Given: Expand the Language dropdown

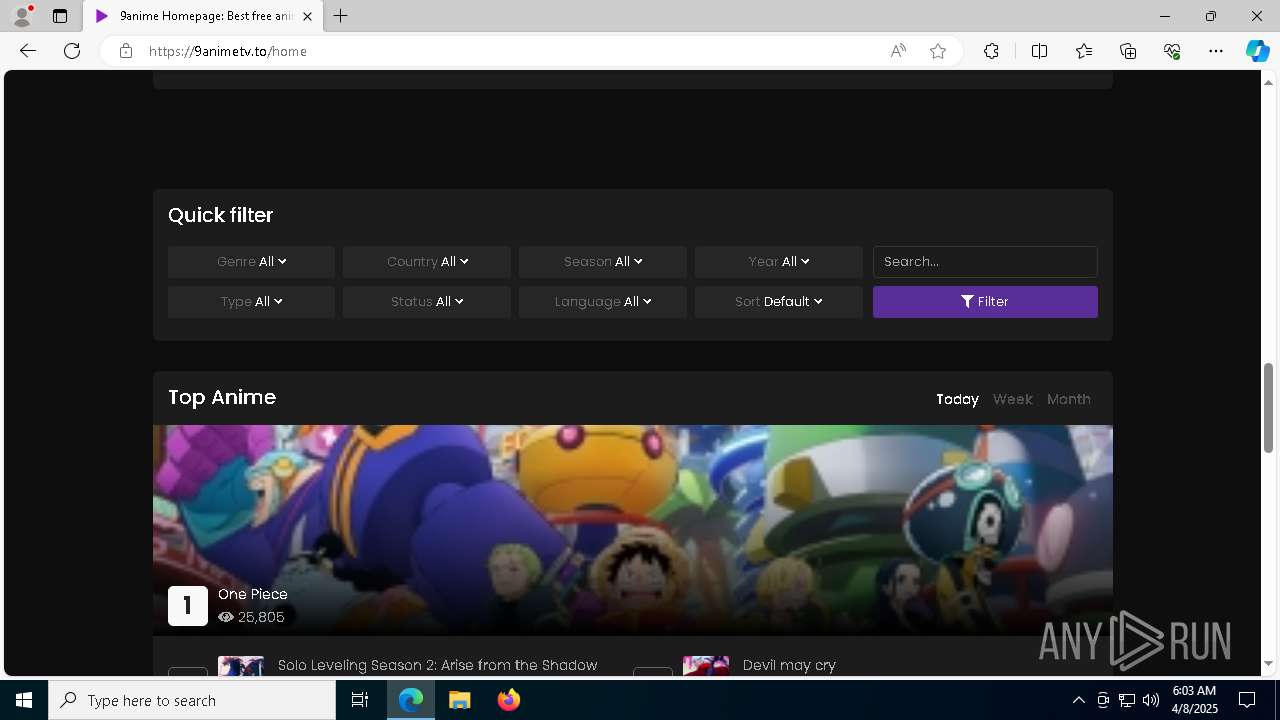Looking at the screenshot, I should click(603, 302).
